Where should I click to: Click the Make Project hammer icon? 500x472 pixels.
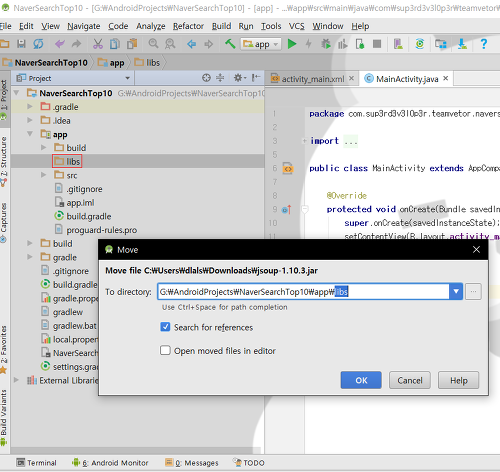click(x=230, y=44)
